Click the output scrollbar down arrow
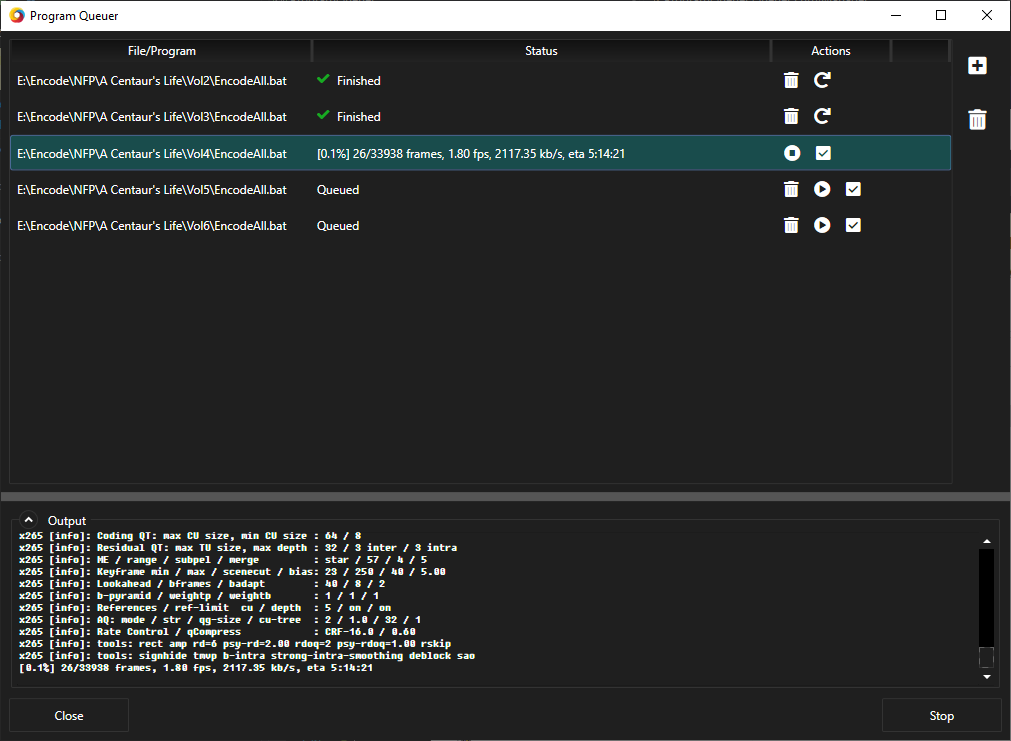The image size is (1011, 741). 986,677
